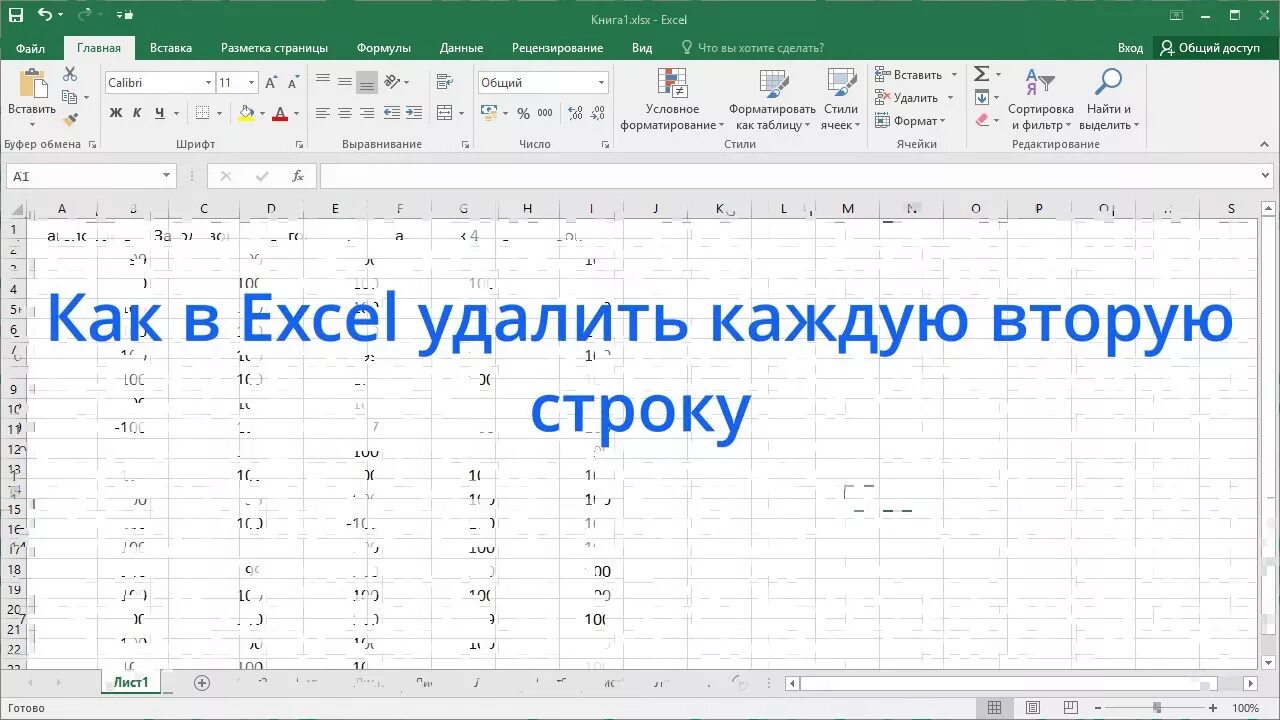Increase font size with the larger A icon
This screenshot has height=720, width=1280.
271,83
